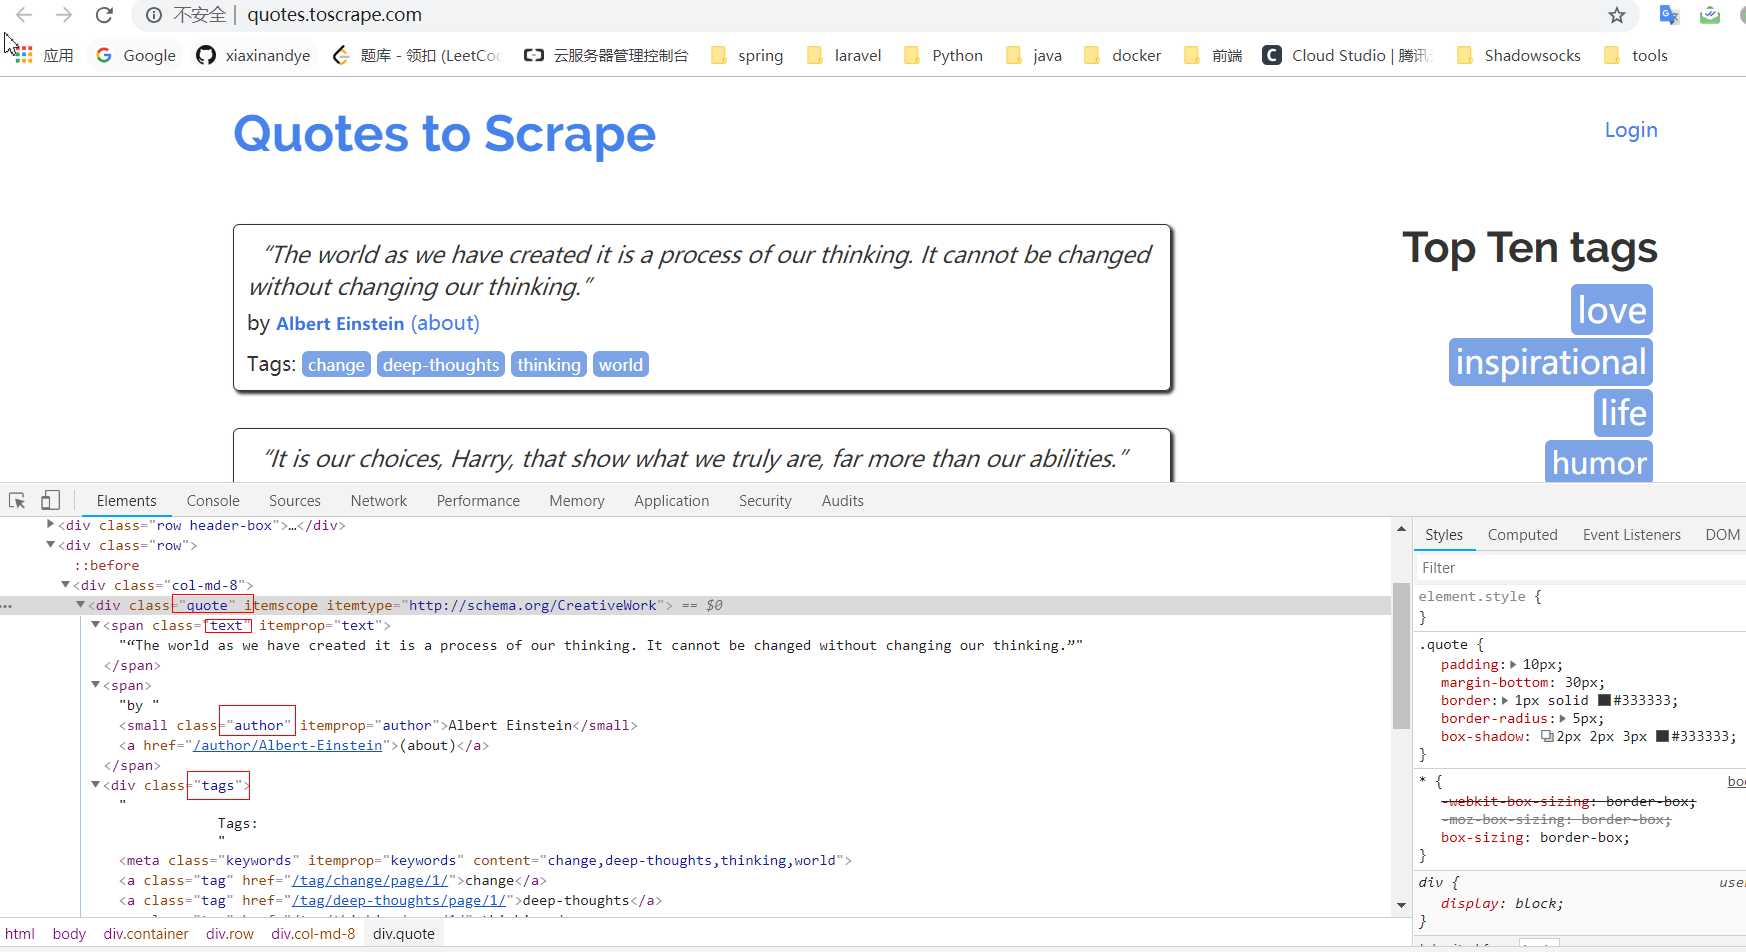Open the Application tab

672,501
